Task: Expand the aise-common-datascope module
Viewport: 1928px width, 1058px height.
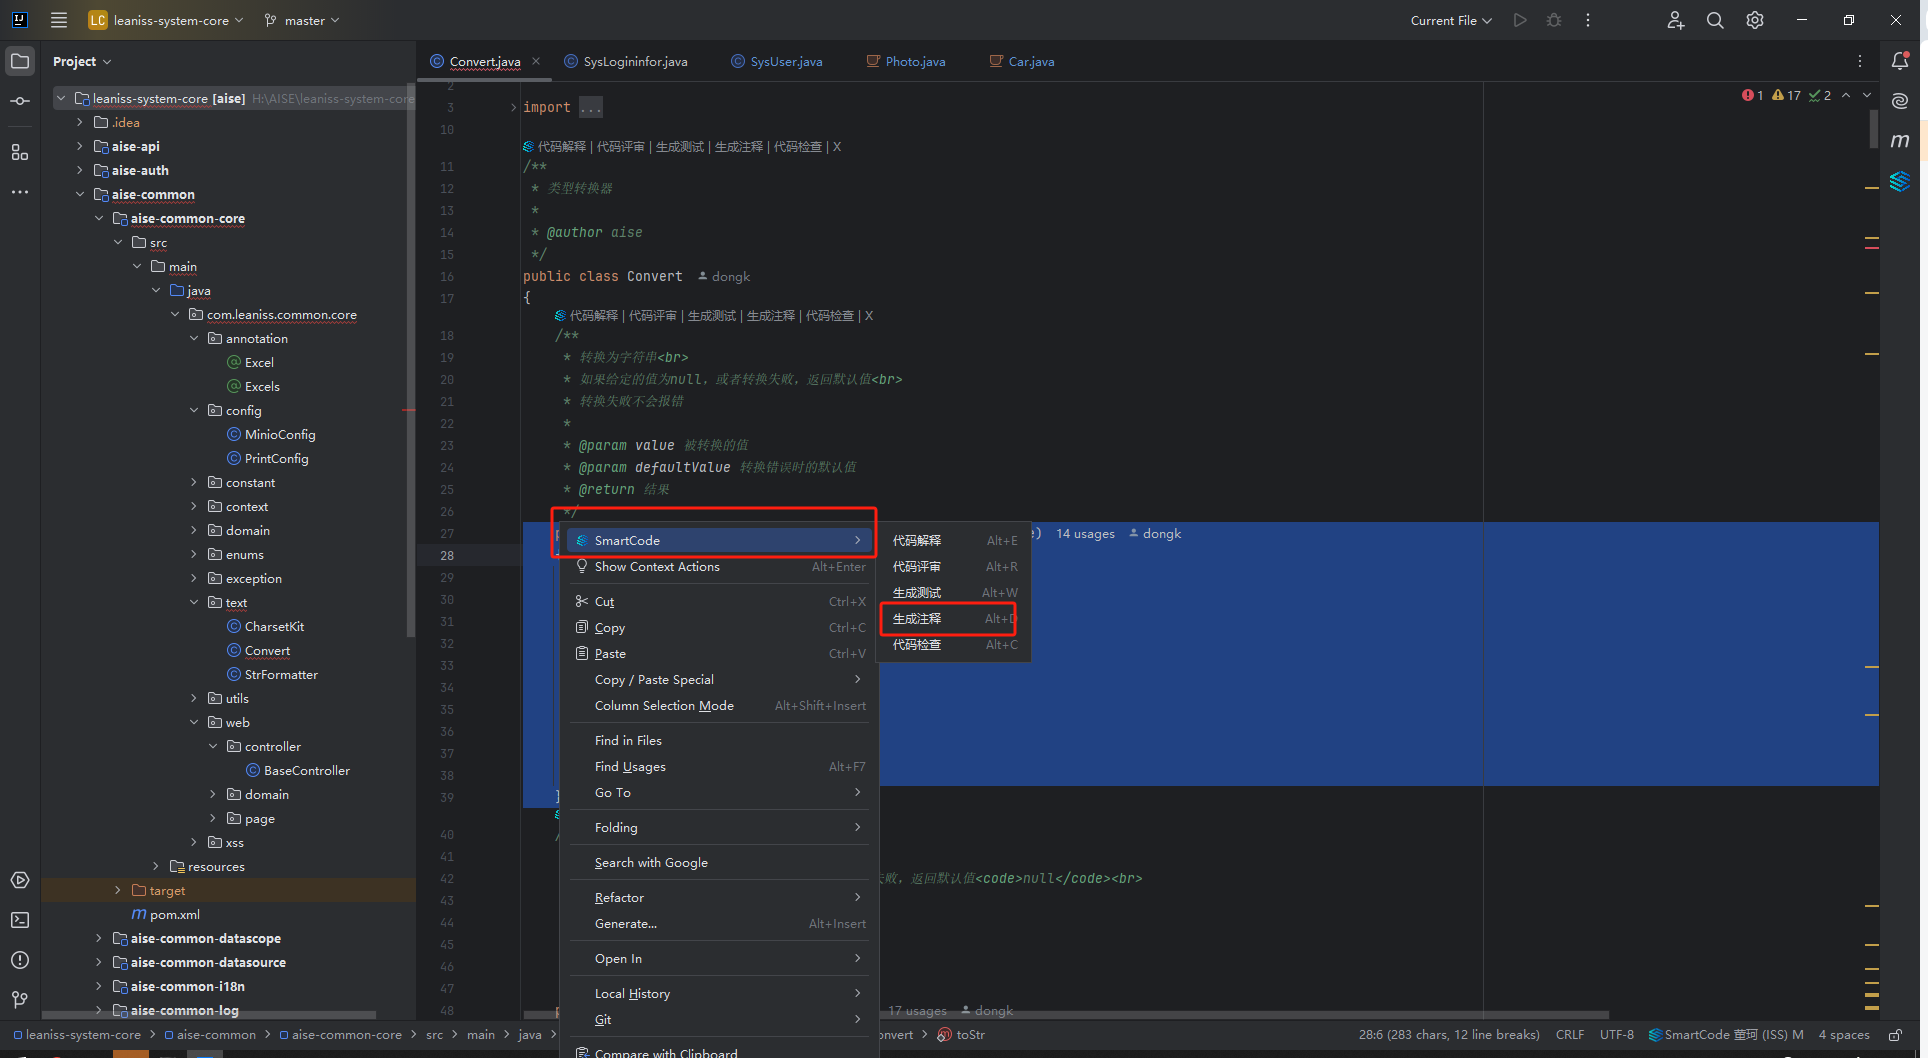Action: click(98, 938)
